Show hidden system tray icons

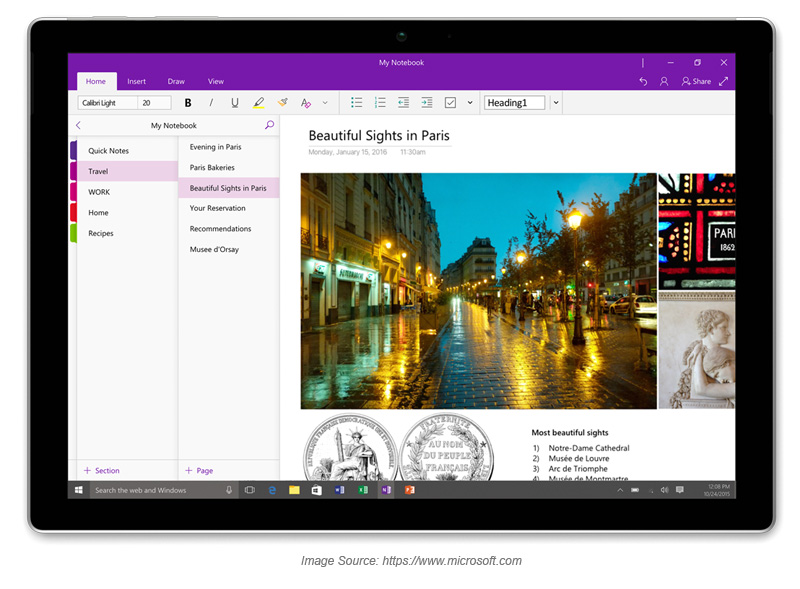click(x=620, y=490)
